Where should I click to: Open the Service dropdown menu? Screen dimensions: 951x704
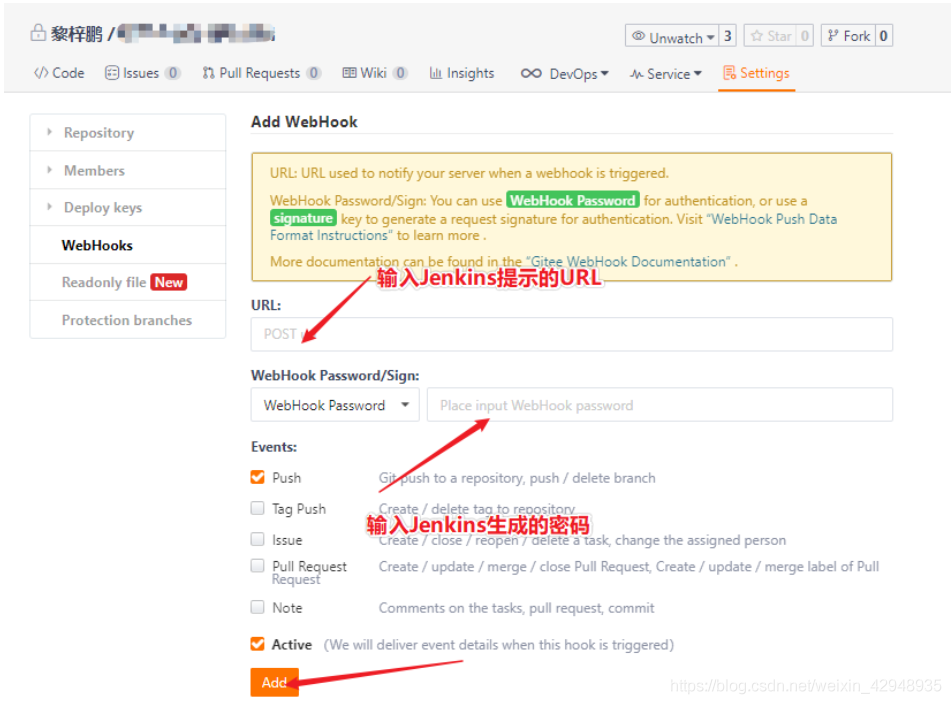pyautogui.click(x=665, y=74)
